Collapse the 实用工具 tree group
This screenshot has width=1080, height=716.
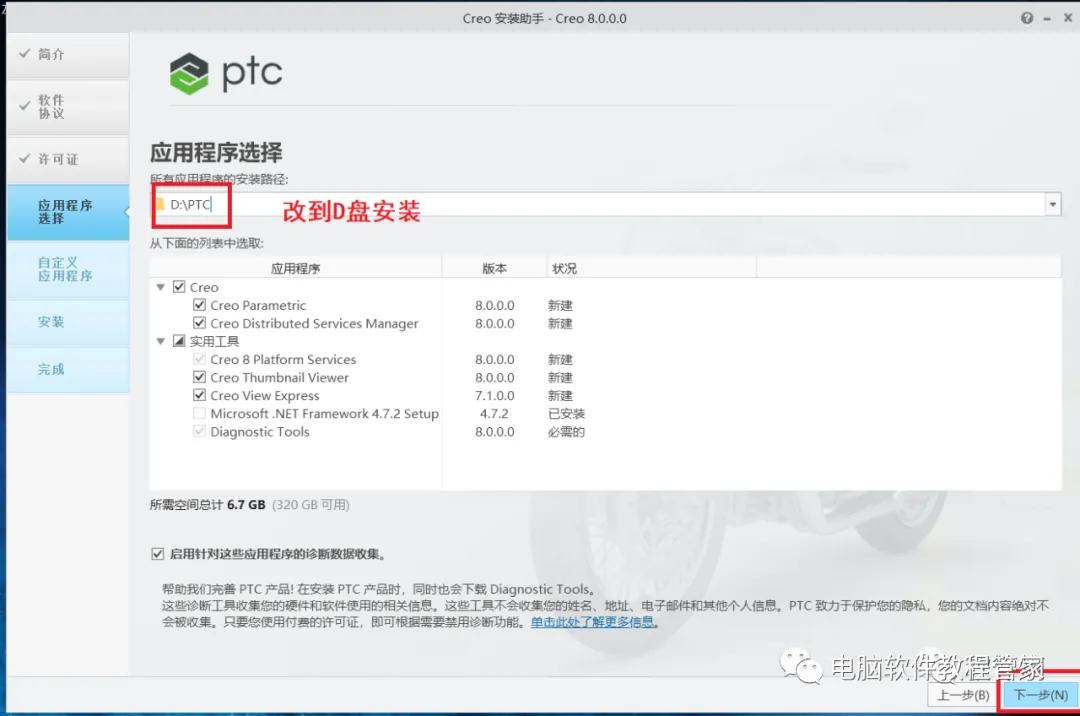pyautogui.click(x=160, y=341)
